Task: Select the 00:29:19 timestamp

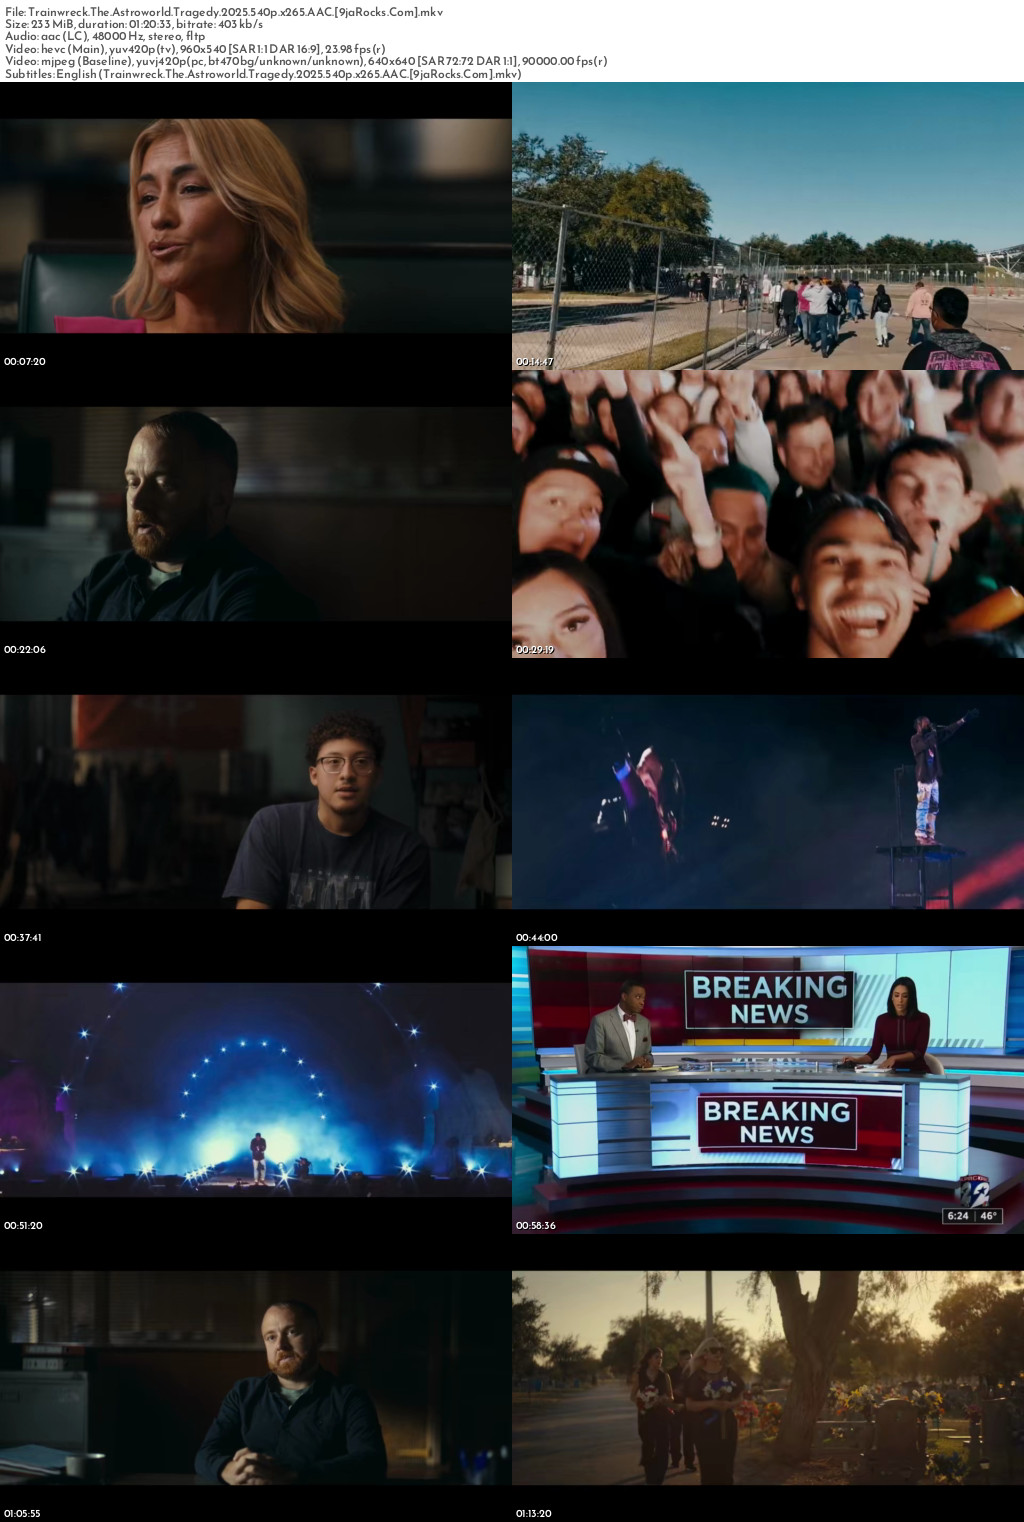Action: (536, 649)
